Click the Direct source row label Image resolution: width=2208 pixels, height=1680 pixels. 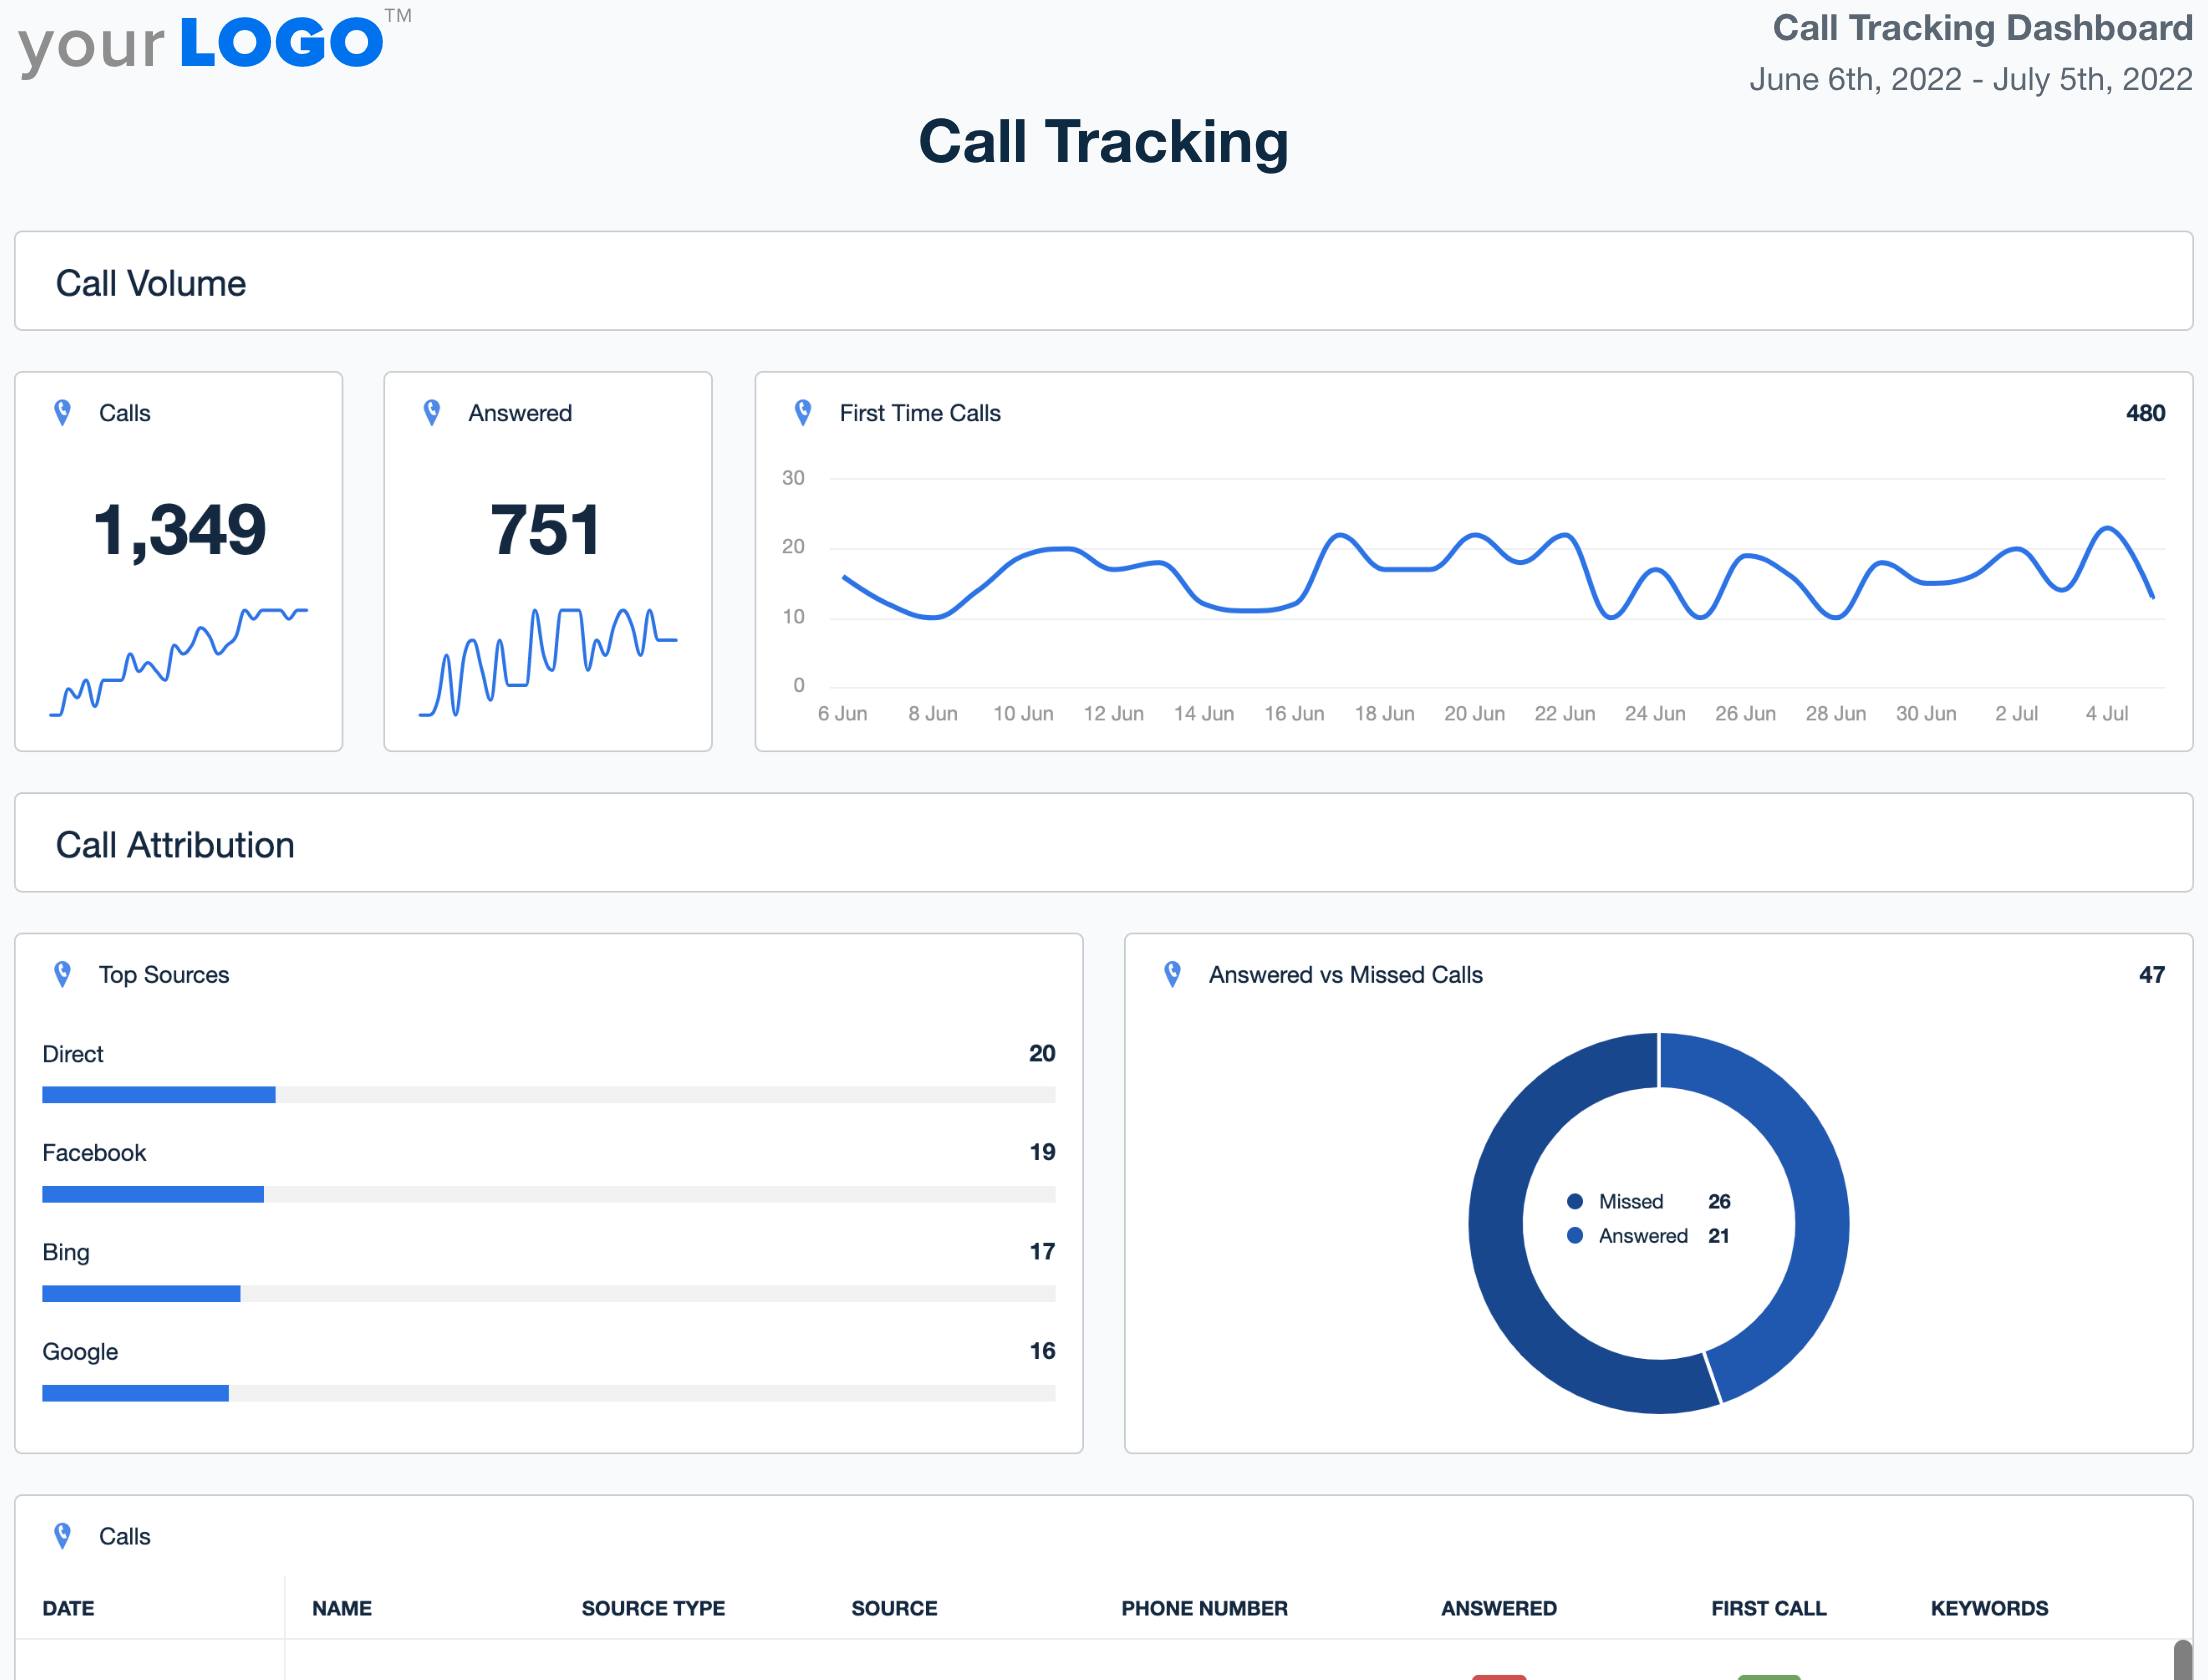click(72, 1054)
